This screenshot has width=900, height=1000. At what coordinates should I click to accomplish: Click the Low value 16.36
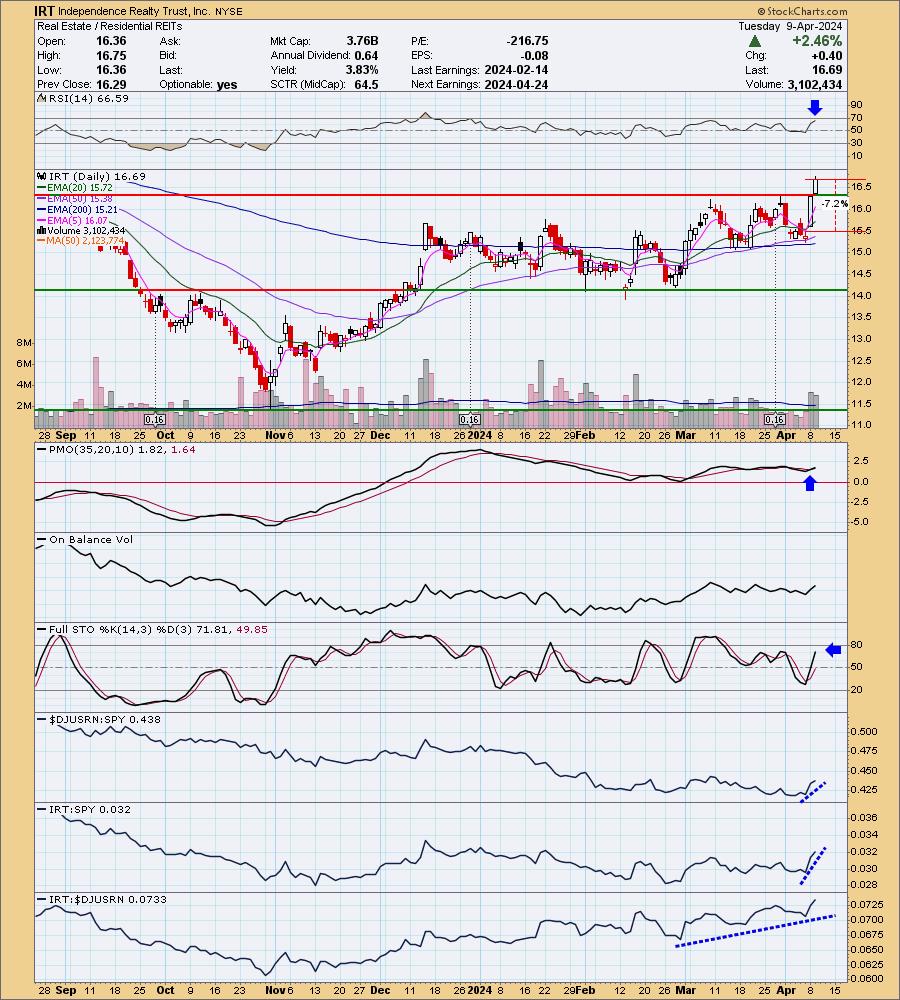pyautogui.click(x=111, y=70)
